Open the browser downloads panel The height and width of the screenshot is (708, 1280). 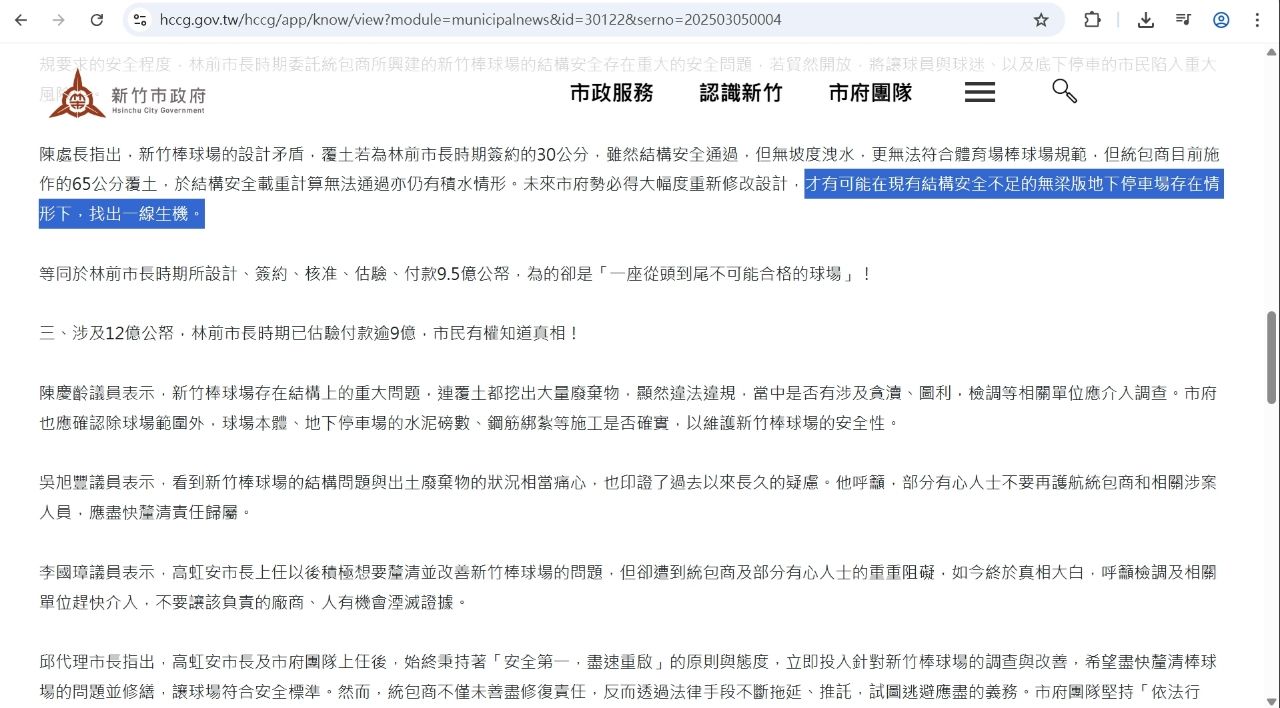coord(1146,20)
